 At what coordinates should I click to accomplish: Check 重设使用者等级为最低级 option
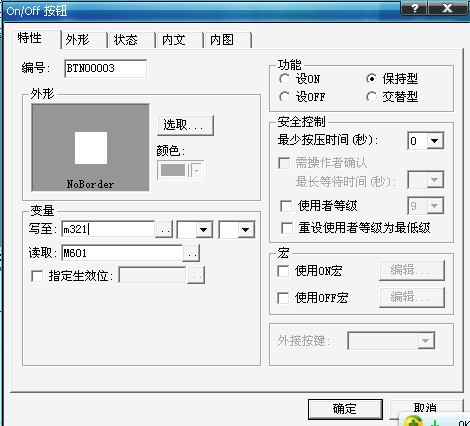(287, 228)
